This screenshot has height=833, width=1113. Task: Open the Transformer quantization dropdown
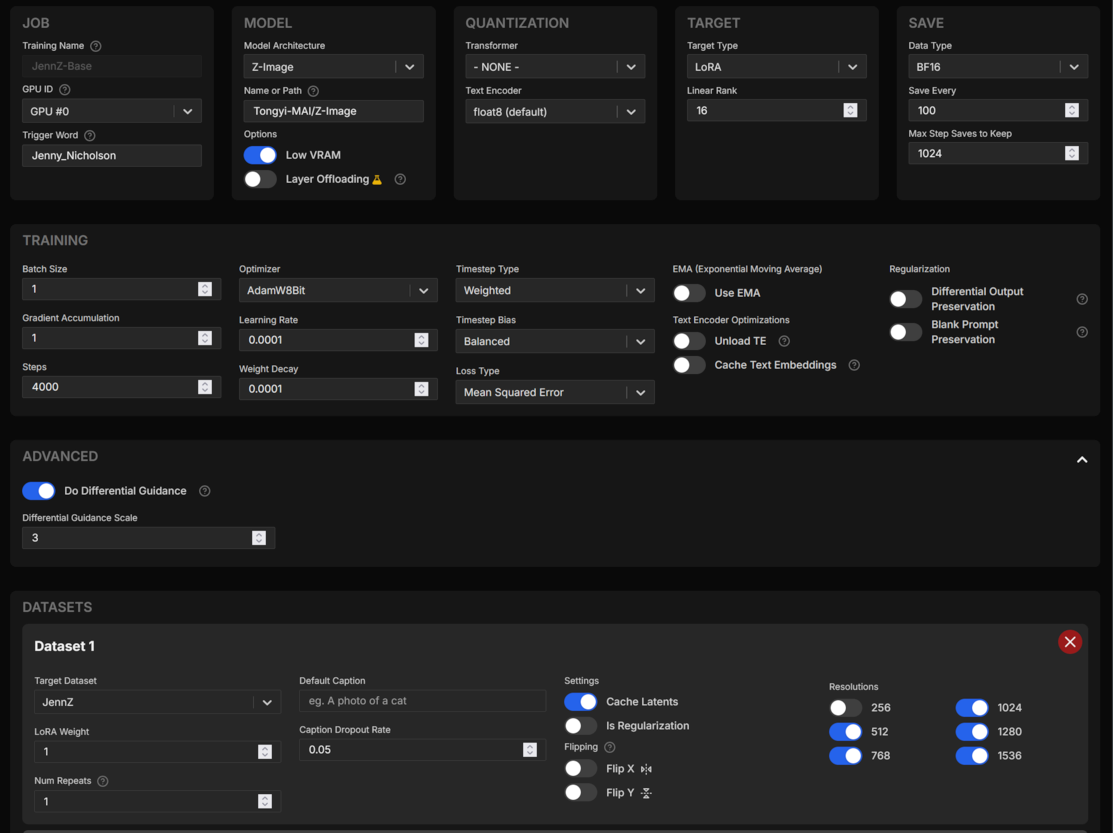[x=555, y=67]
